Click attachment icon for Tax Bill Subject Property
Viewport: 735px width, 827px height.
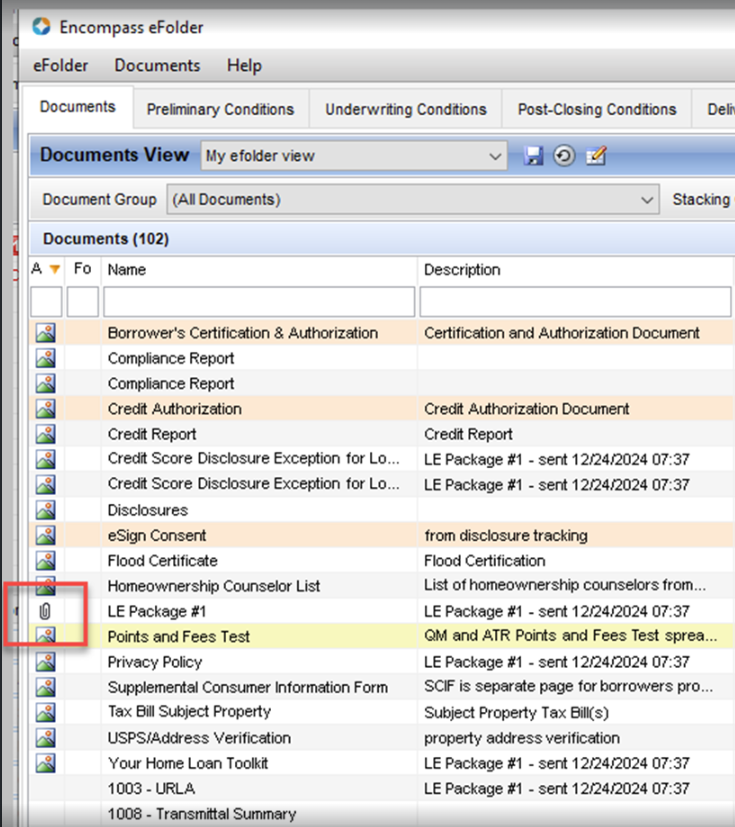pos(46,713)
